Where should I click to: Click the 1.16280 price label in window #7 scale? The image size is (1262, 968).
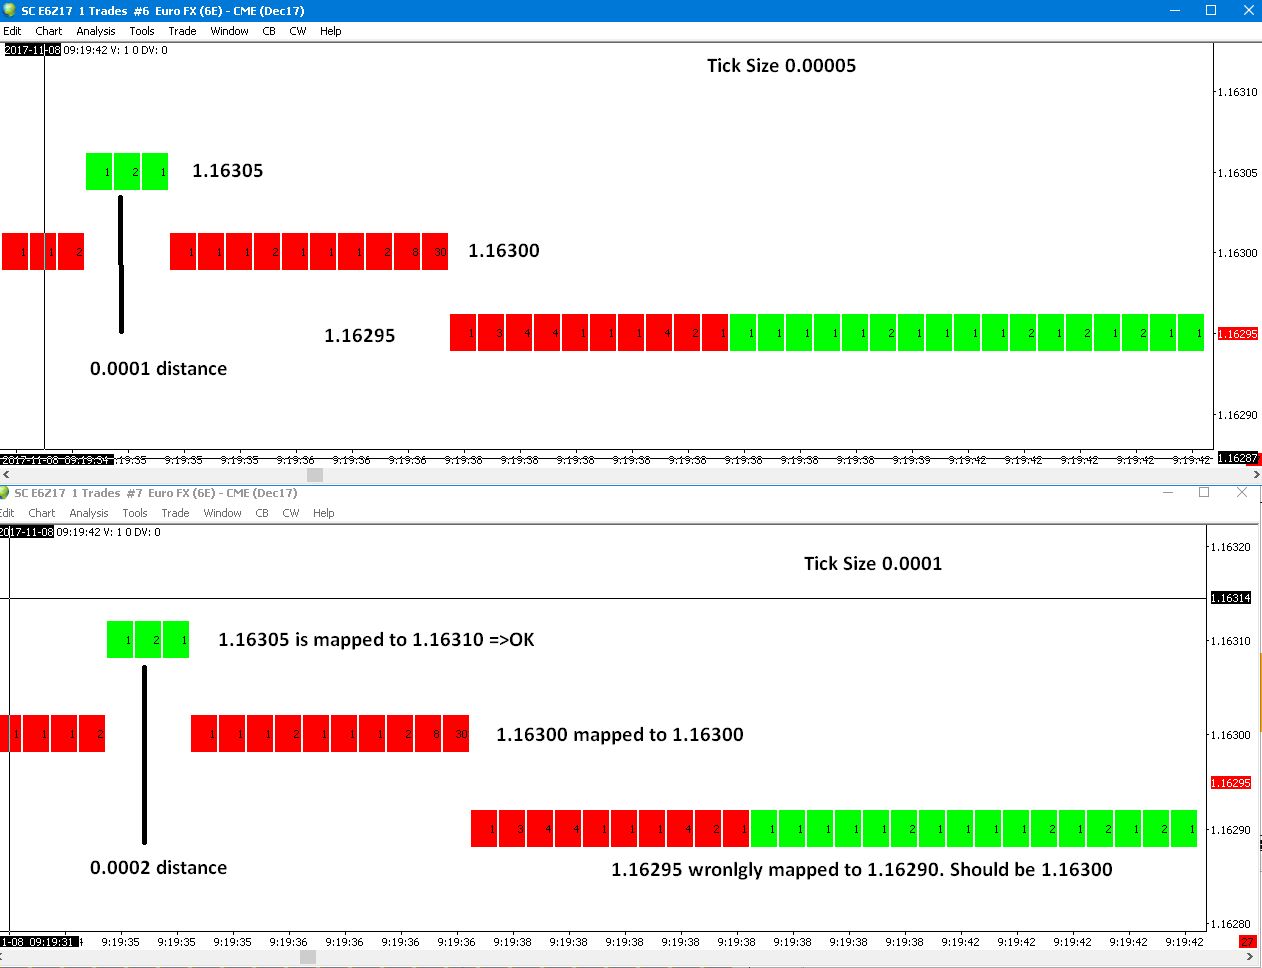(1231, 924)
